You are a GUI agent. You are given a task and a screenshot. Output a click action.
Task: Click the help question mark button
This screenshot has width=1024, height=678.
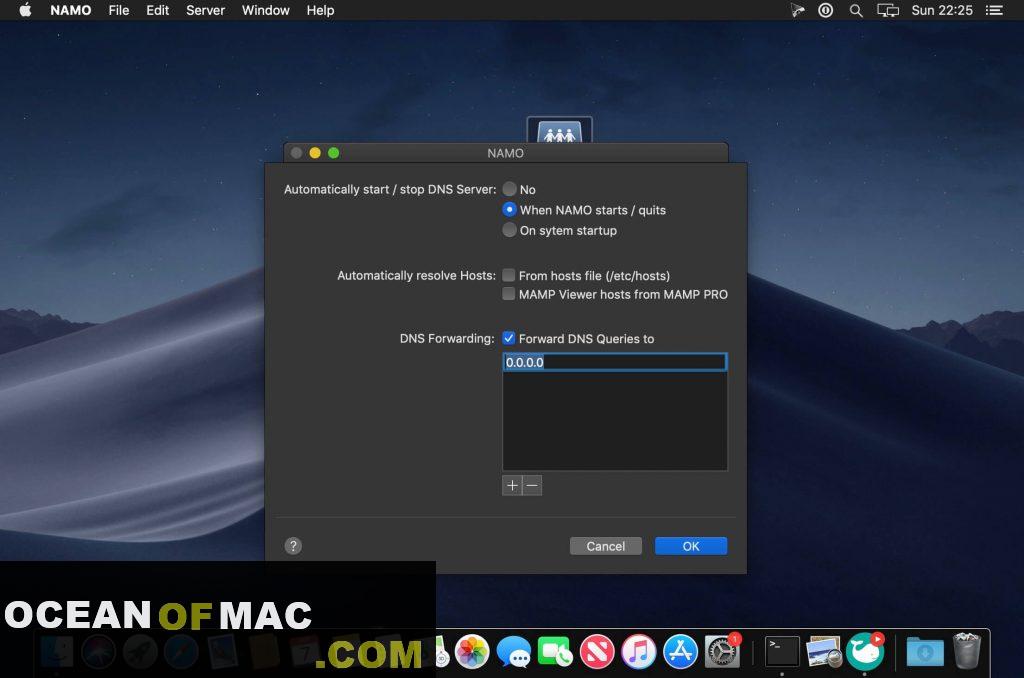click(293, 546)
